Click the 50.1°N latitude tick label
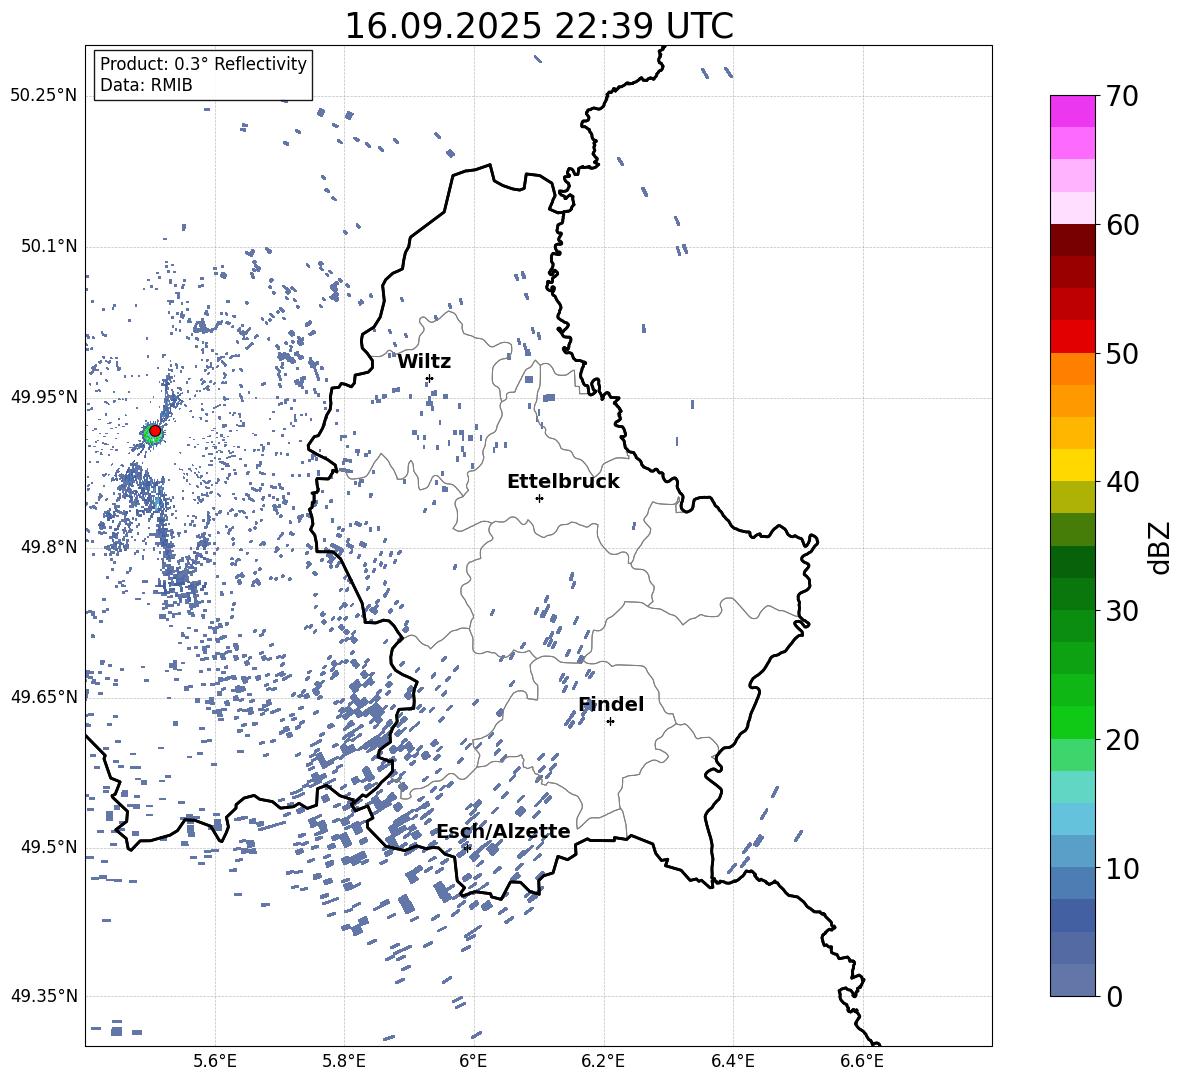Image resolution: width=1184 pixels, height=1081 pixels. click(x=48, y=247)
